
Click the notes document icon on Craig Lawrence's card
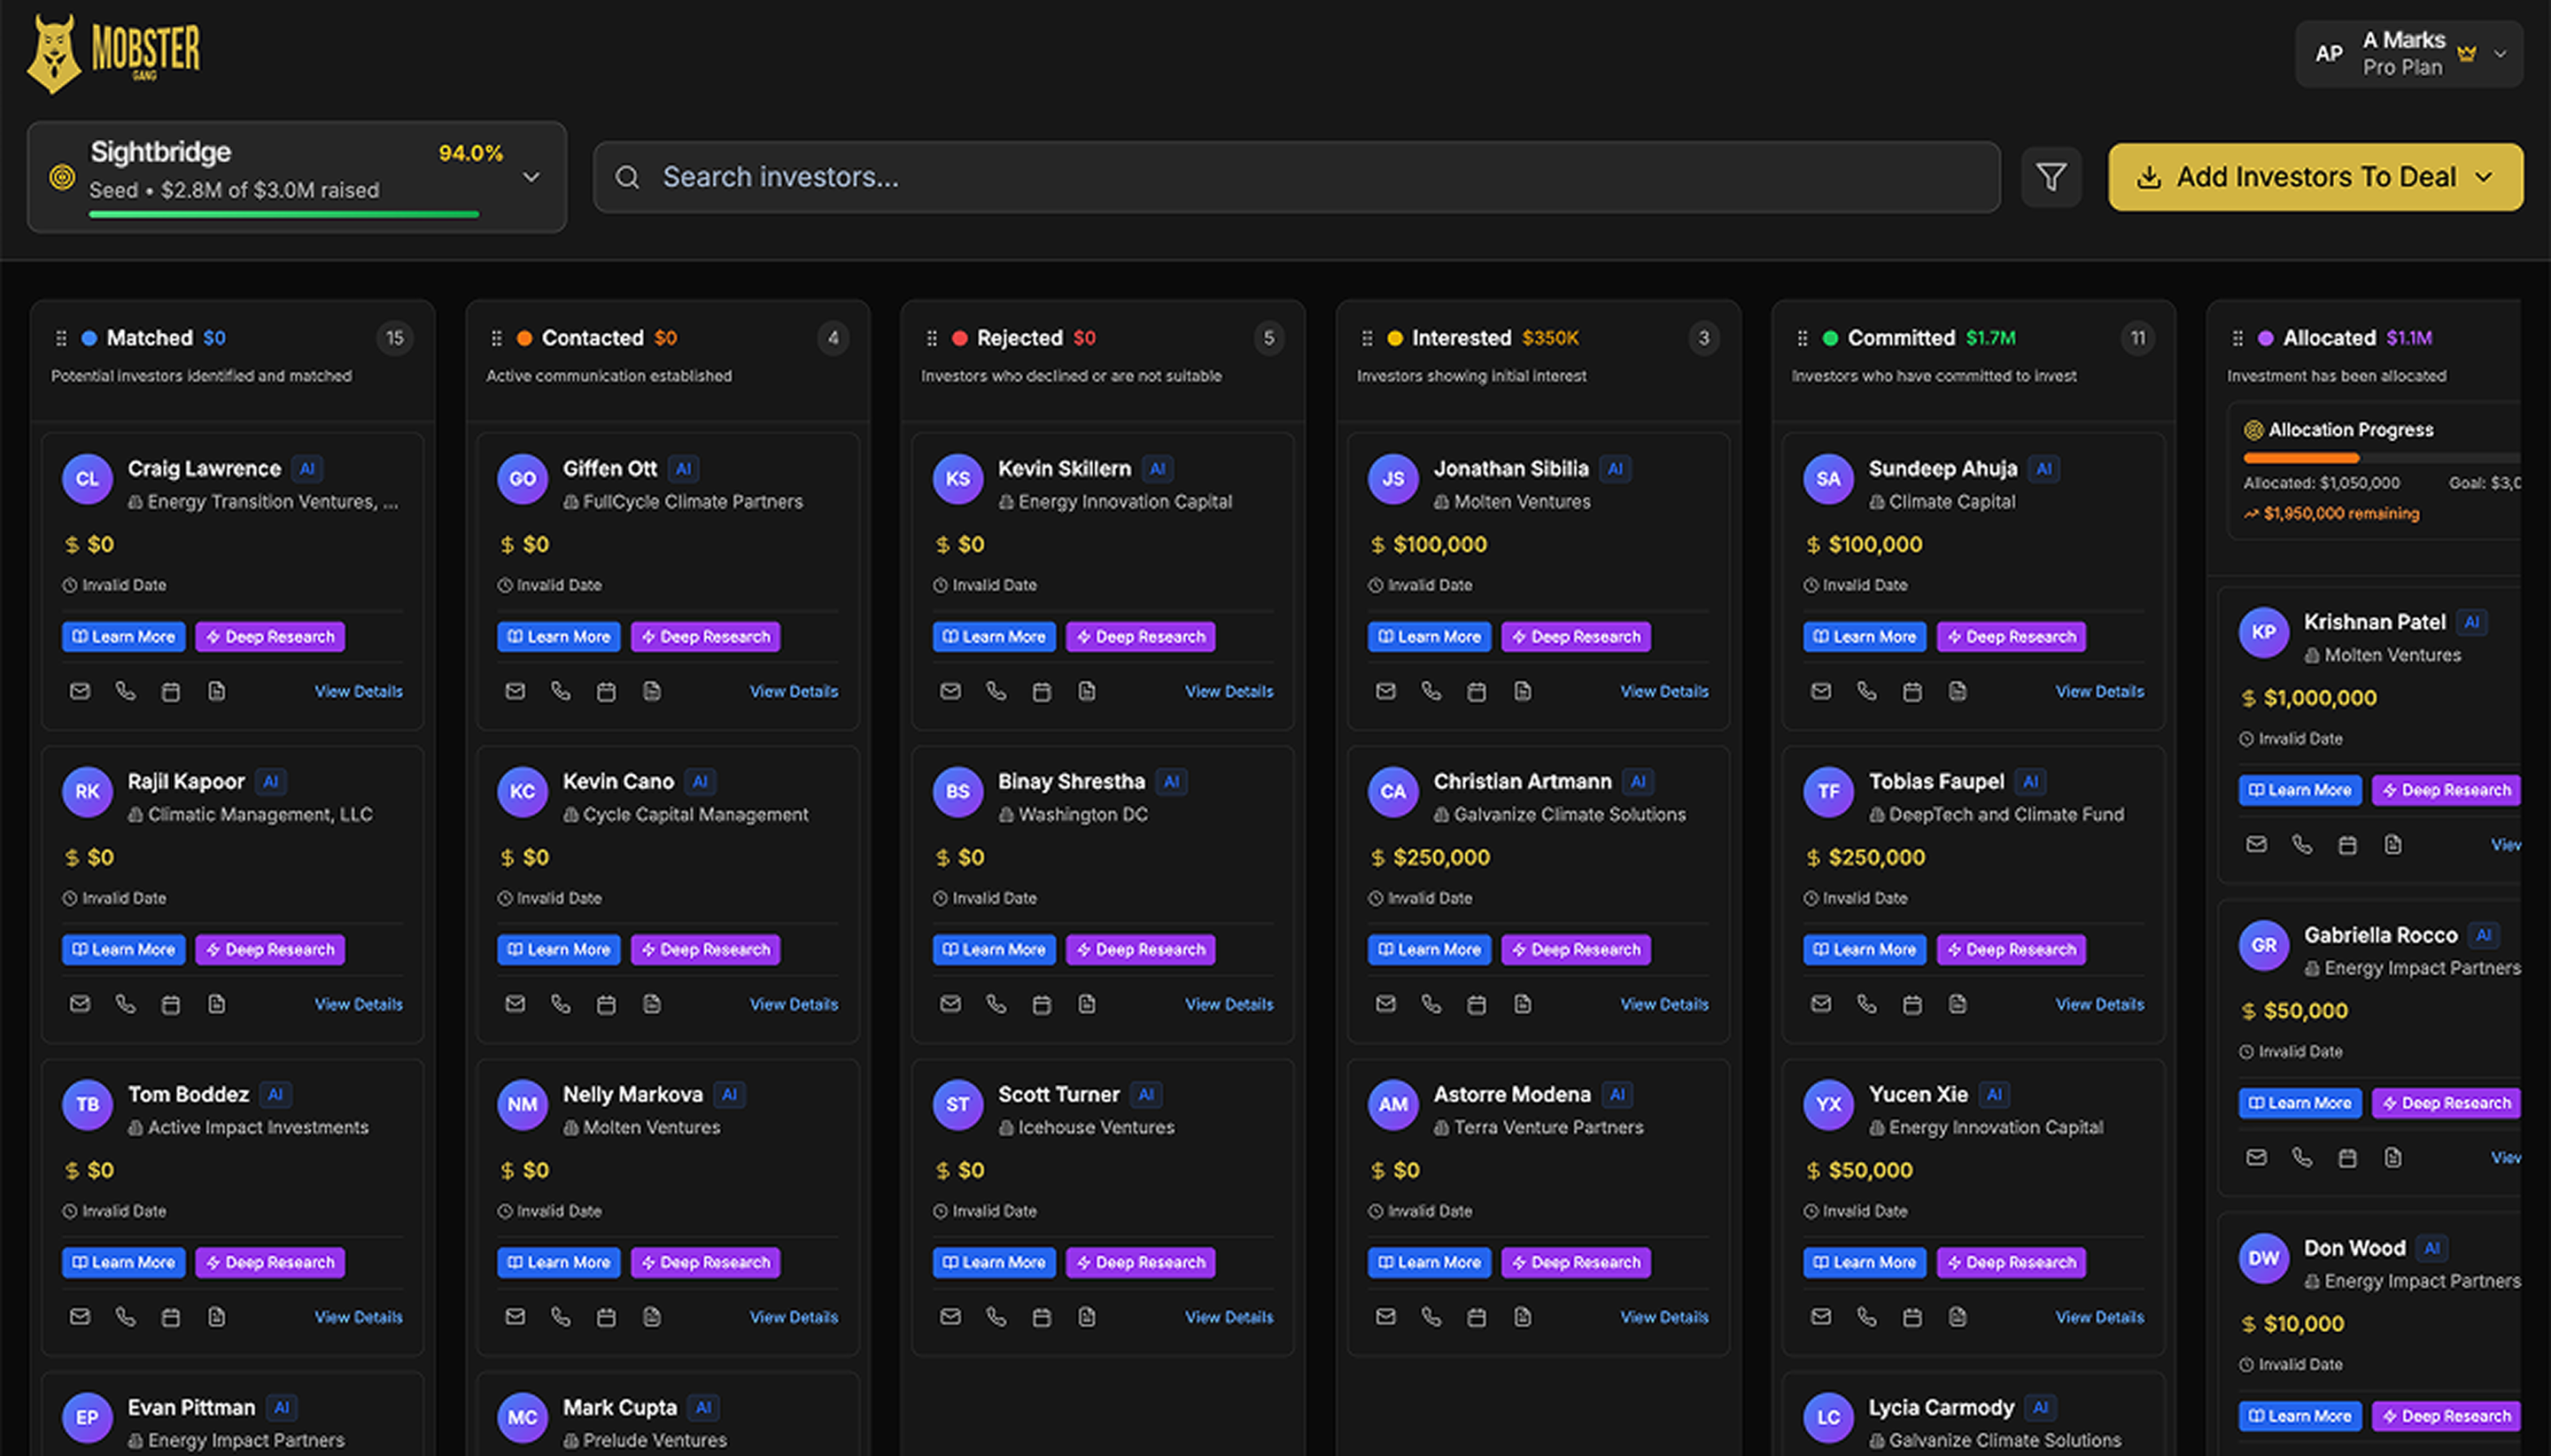216,691
